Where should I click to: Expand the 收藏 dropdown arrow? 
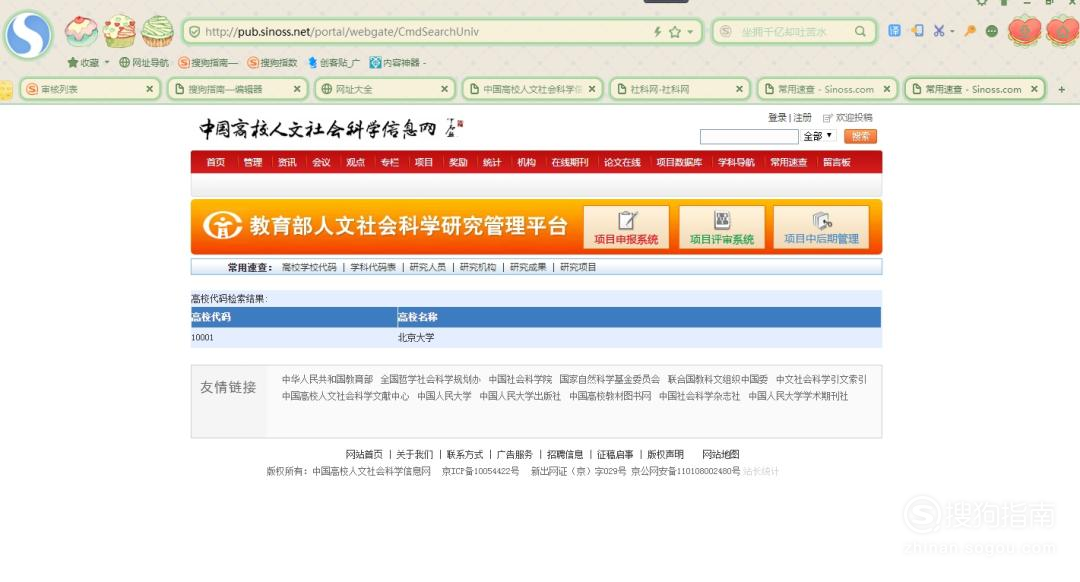(x=107, y=63)
